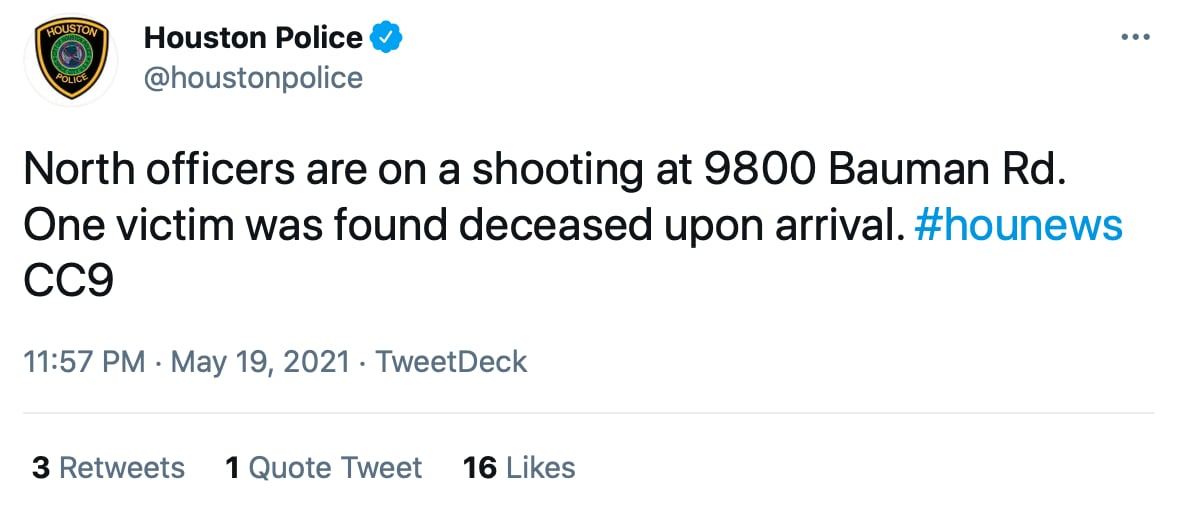The image size is (1186, 510).
Task: Click the 11:57 PM timestamp
Action: (84, 361)
